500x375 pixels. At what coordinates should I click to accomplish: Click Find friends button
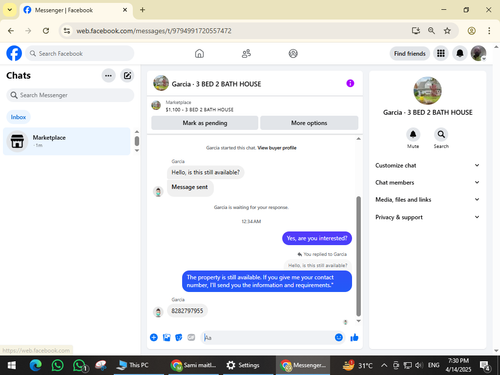click(x=410, y=53)
